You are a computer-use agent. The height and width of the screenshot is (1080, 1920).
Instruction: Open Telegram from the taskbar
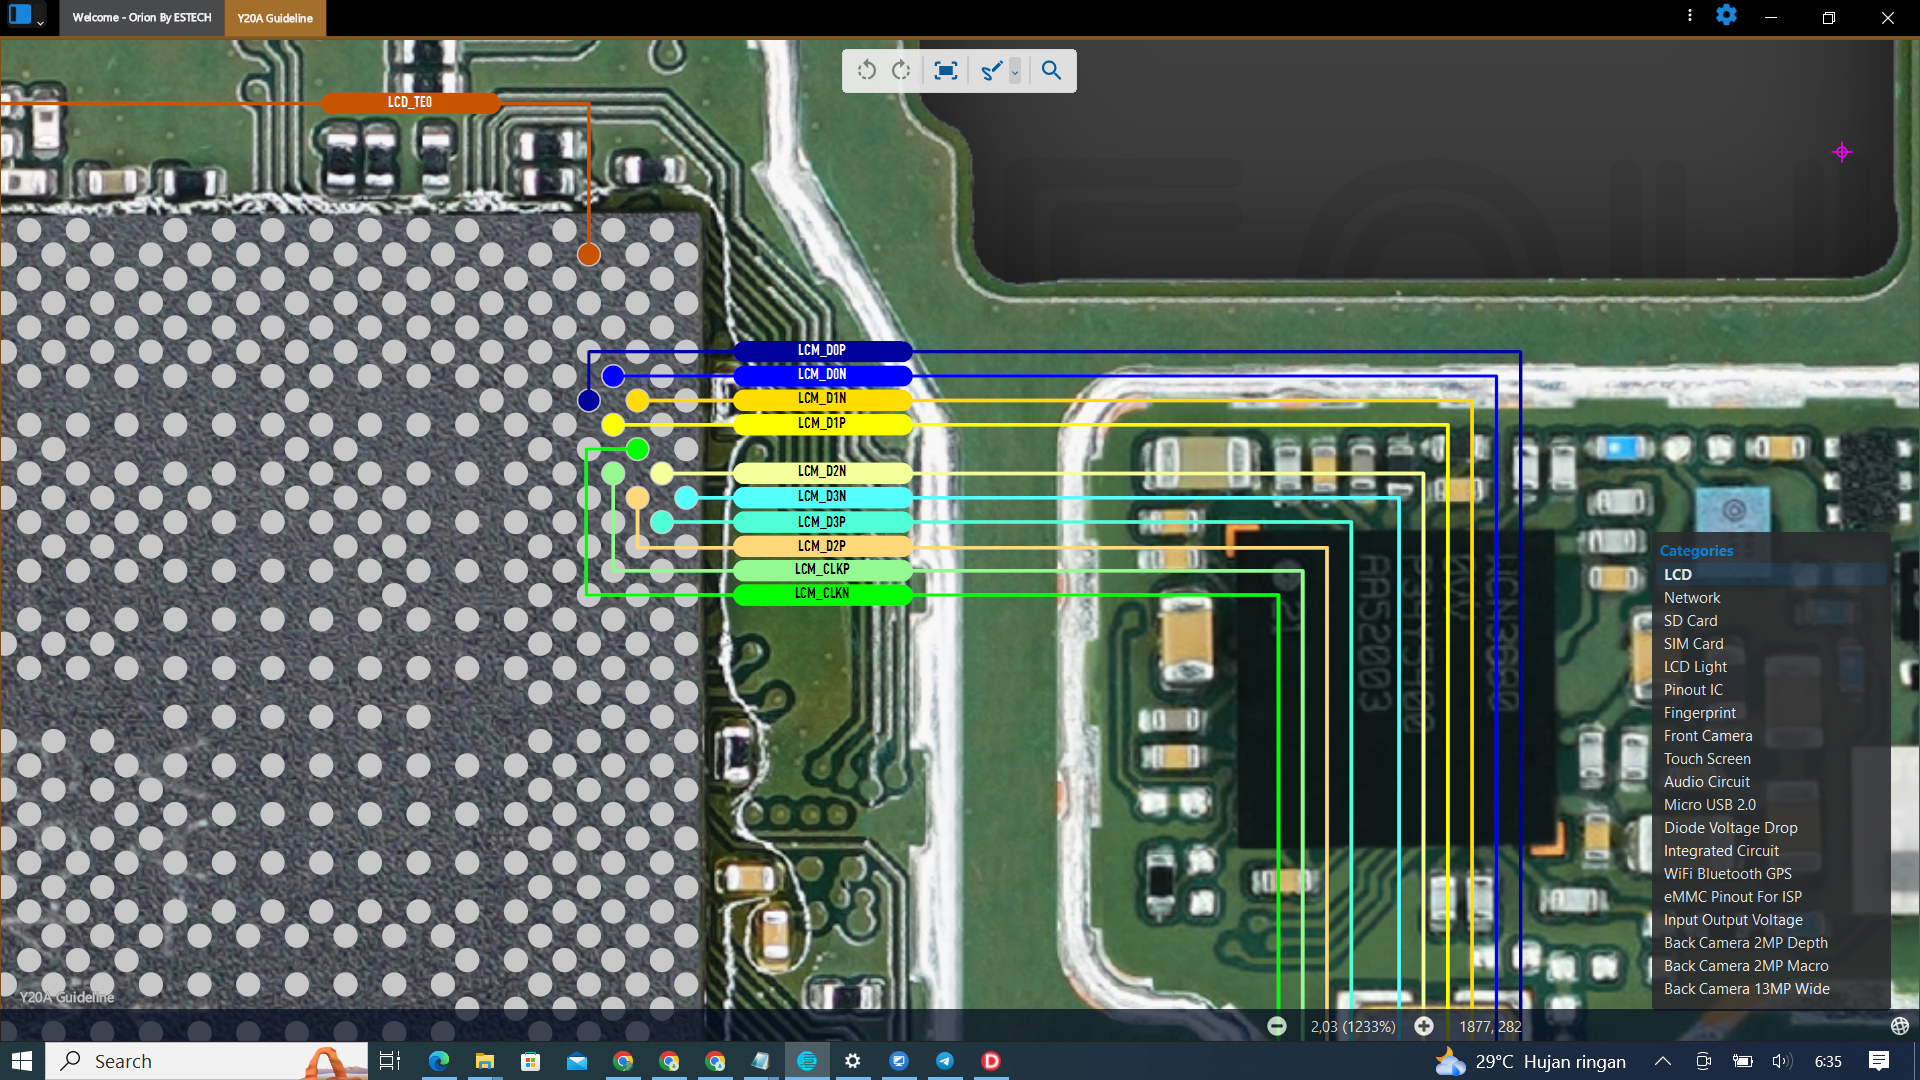coord(945,1061)
